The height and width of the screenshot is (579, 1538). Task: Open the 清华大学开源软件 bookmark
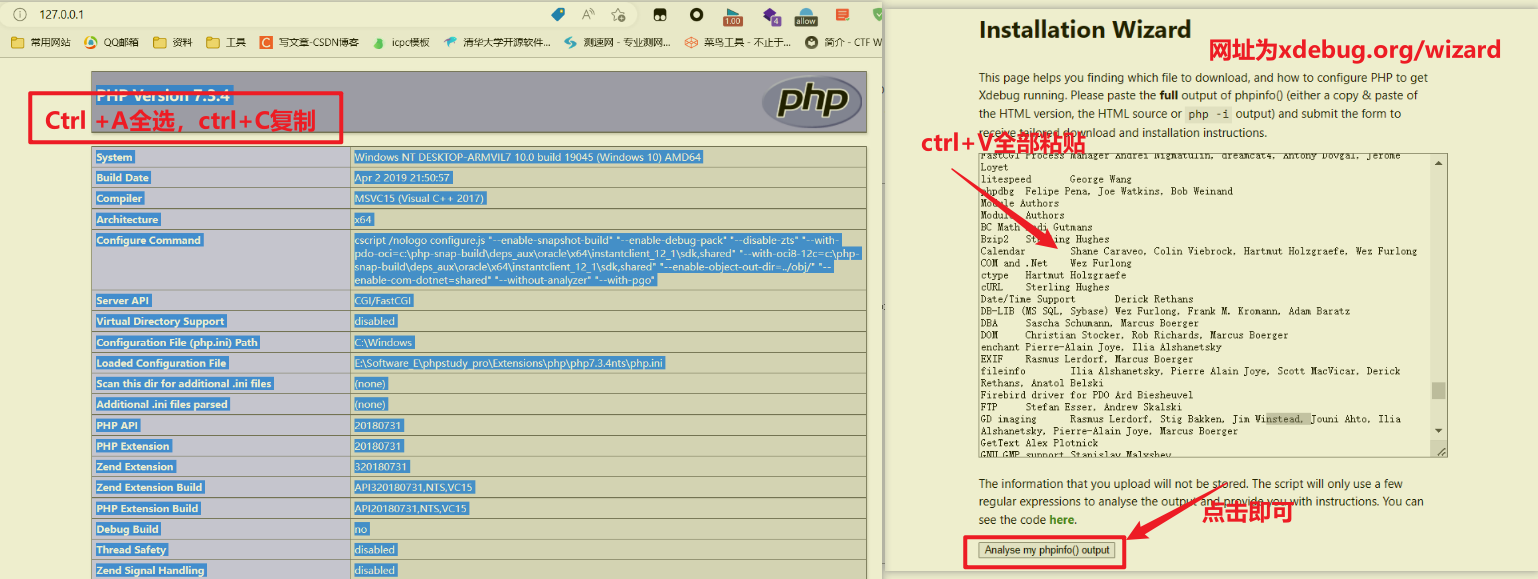pyautogui.click(x=498, y=42)
